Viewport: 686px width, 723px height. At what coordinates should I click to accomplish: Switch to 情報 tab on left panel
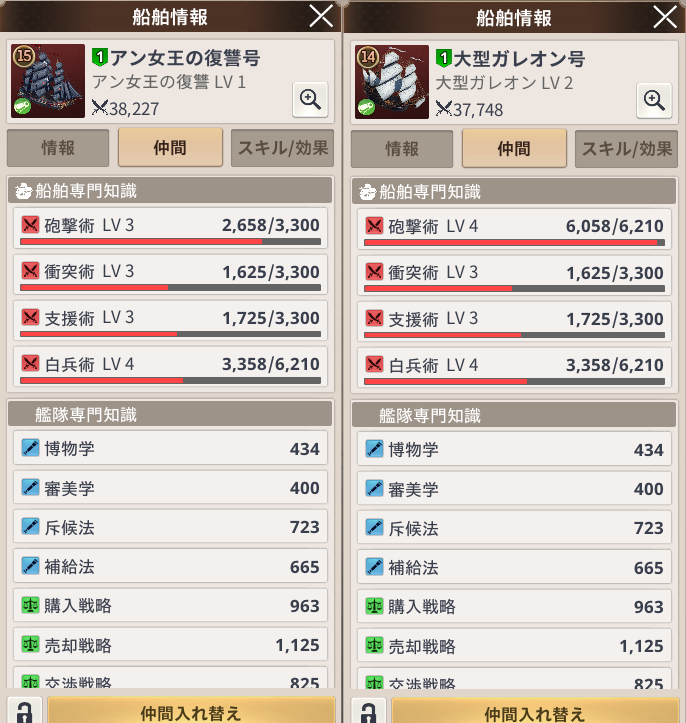click(58, 148)
